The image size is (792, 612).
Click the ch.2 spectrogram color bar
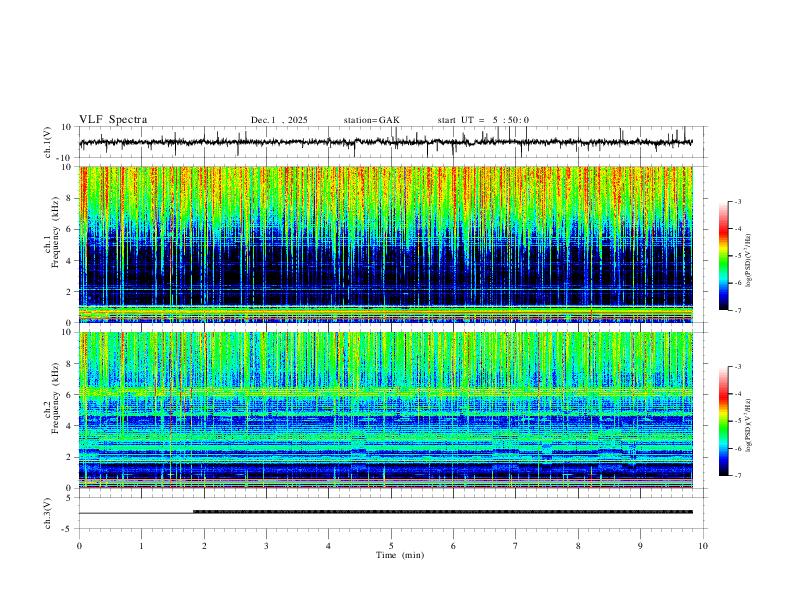tap(723, 421)
